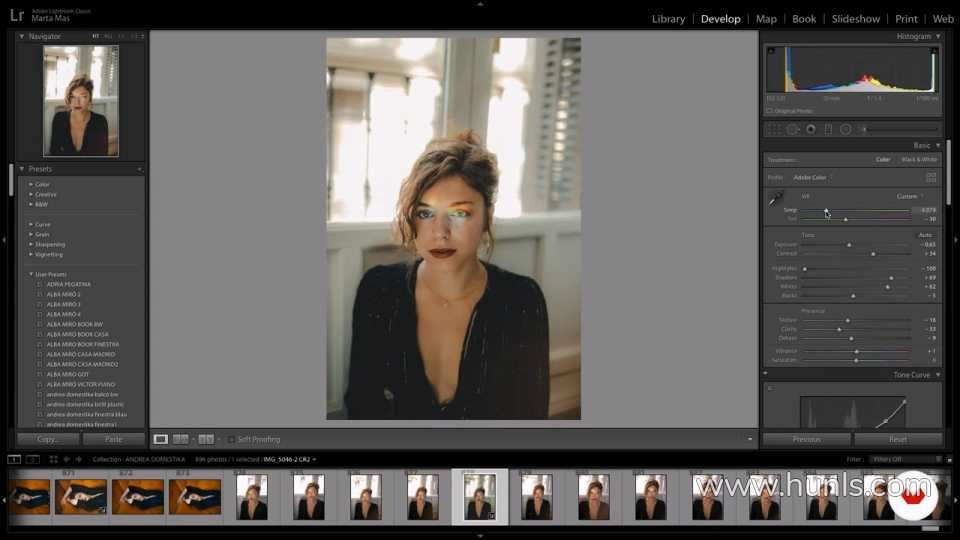960x540 pixels.
Task: Collapse the Presets panel
Action: click(21, 169)
